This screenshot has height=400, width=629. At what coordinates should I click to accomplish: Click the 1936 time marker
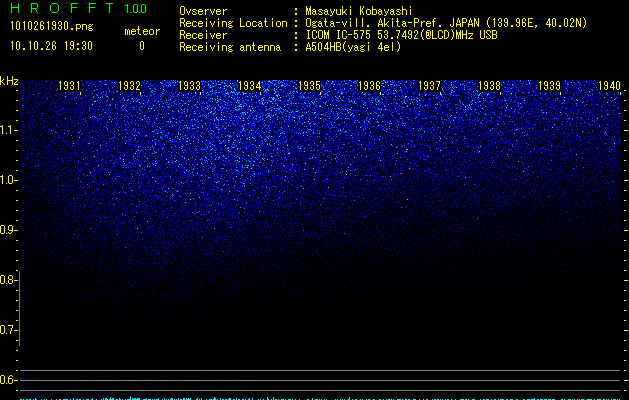coord(369,86)
